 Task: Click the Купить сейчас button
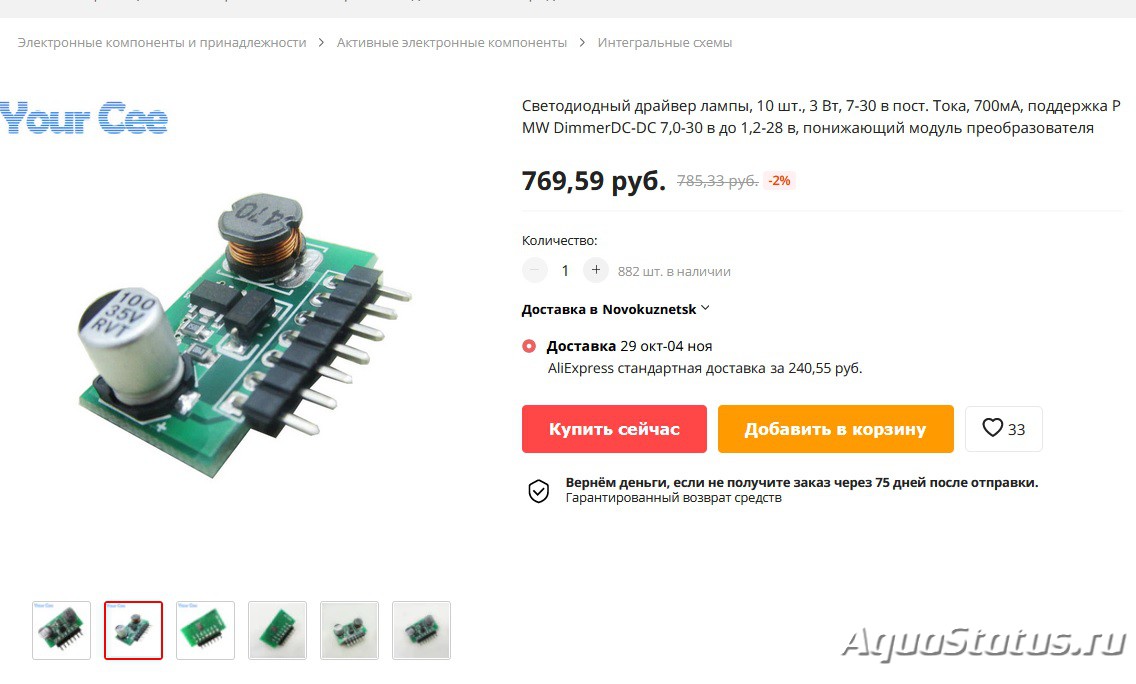614,429
